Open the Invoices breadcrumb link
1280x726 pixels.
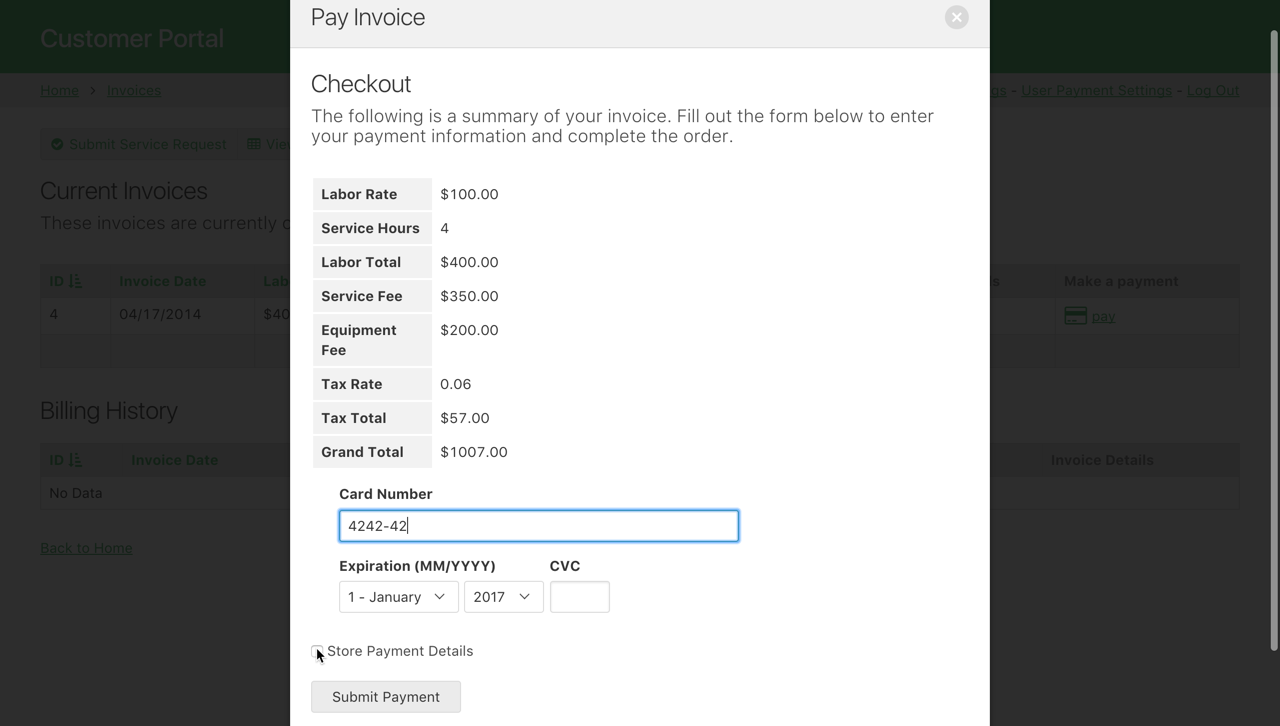[x=133, y=90]
